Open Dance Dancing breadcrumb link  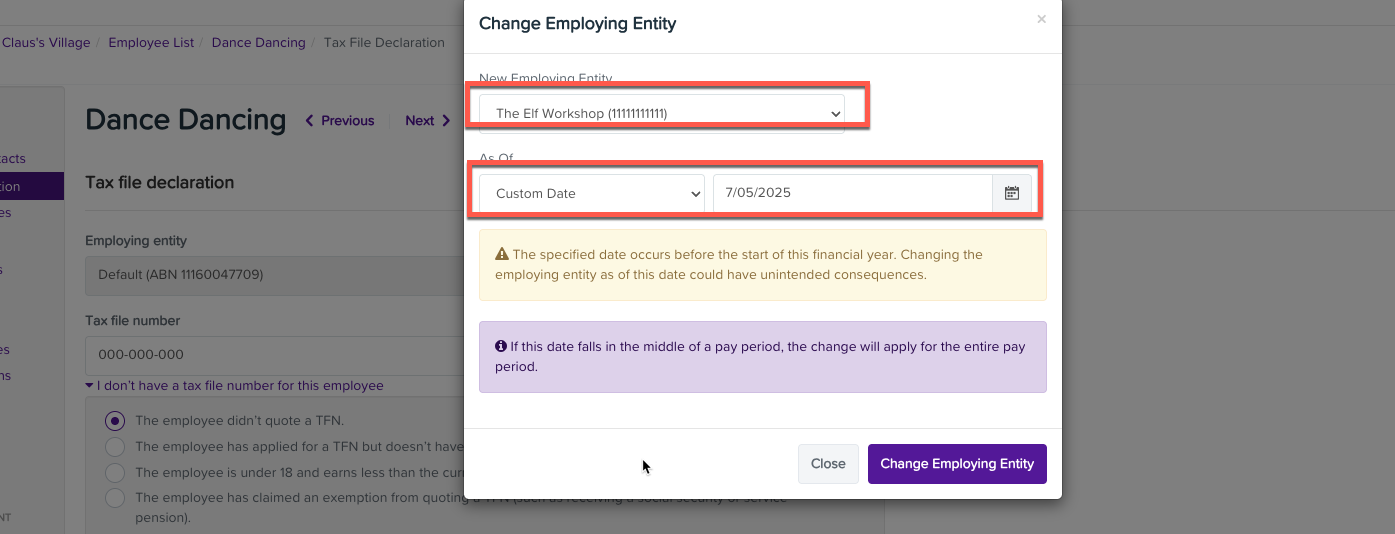point(258,43)
